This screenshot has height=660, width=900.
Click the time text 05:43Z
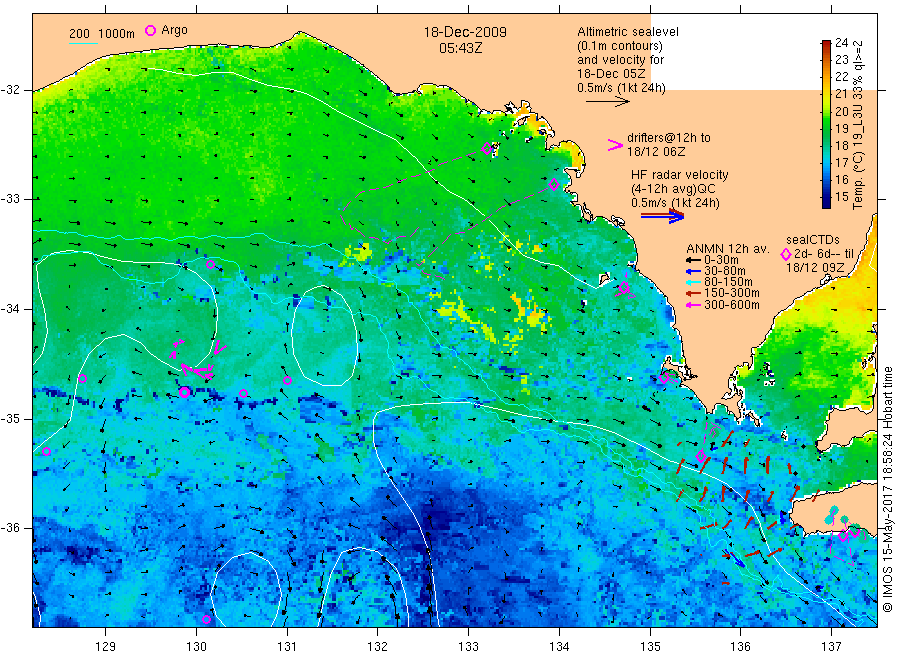[460, 49]
